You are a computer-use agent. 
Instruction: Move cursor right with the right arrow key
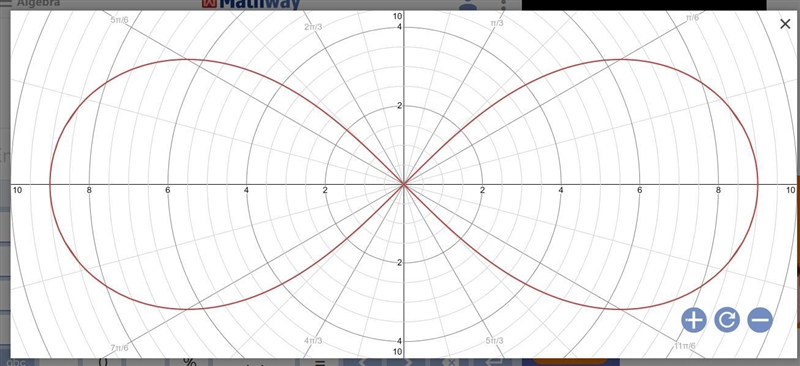(x=407, y=362)
